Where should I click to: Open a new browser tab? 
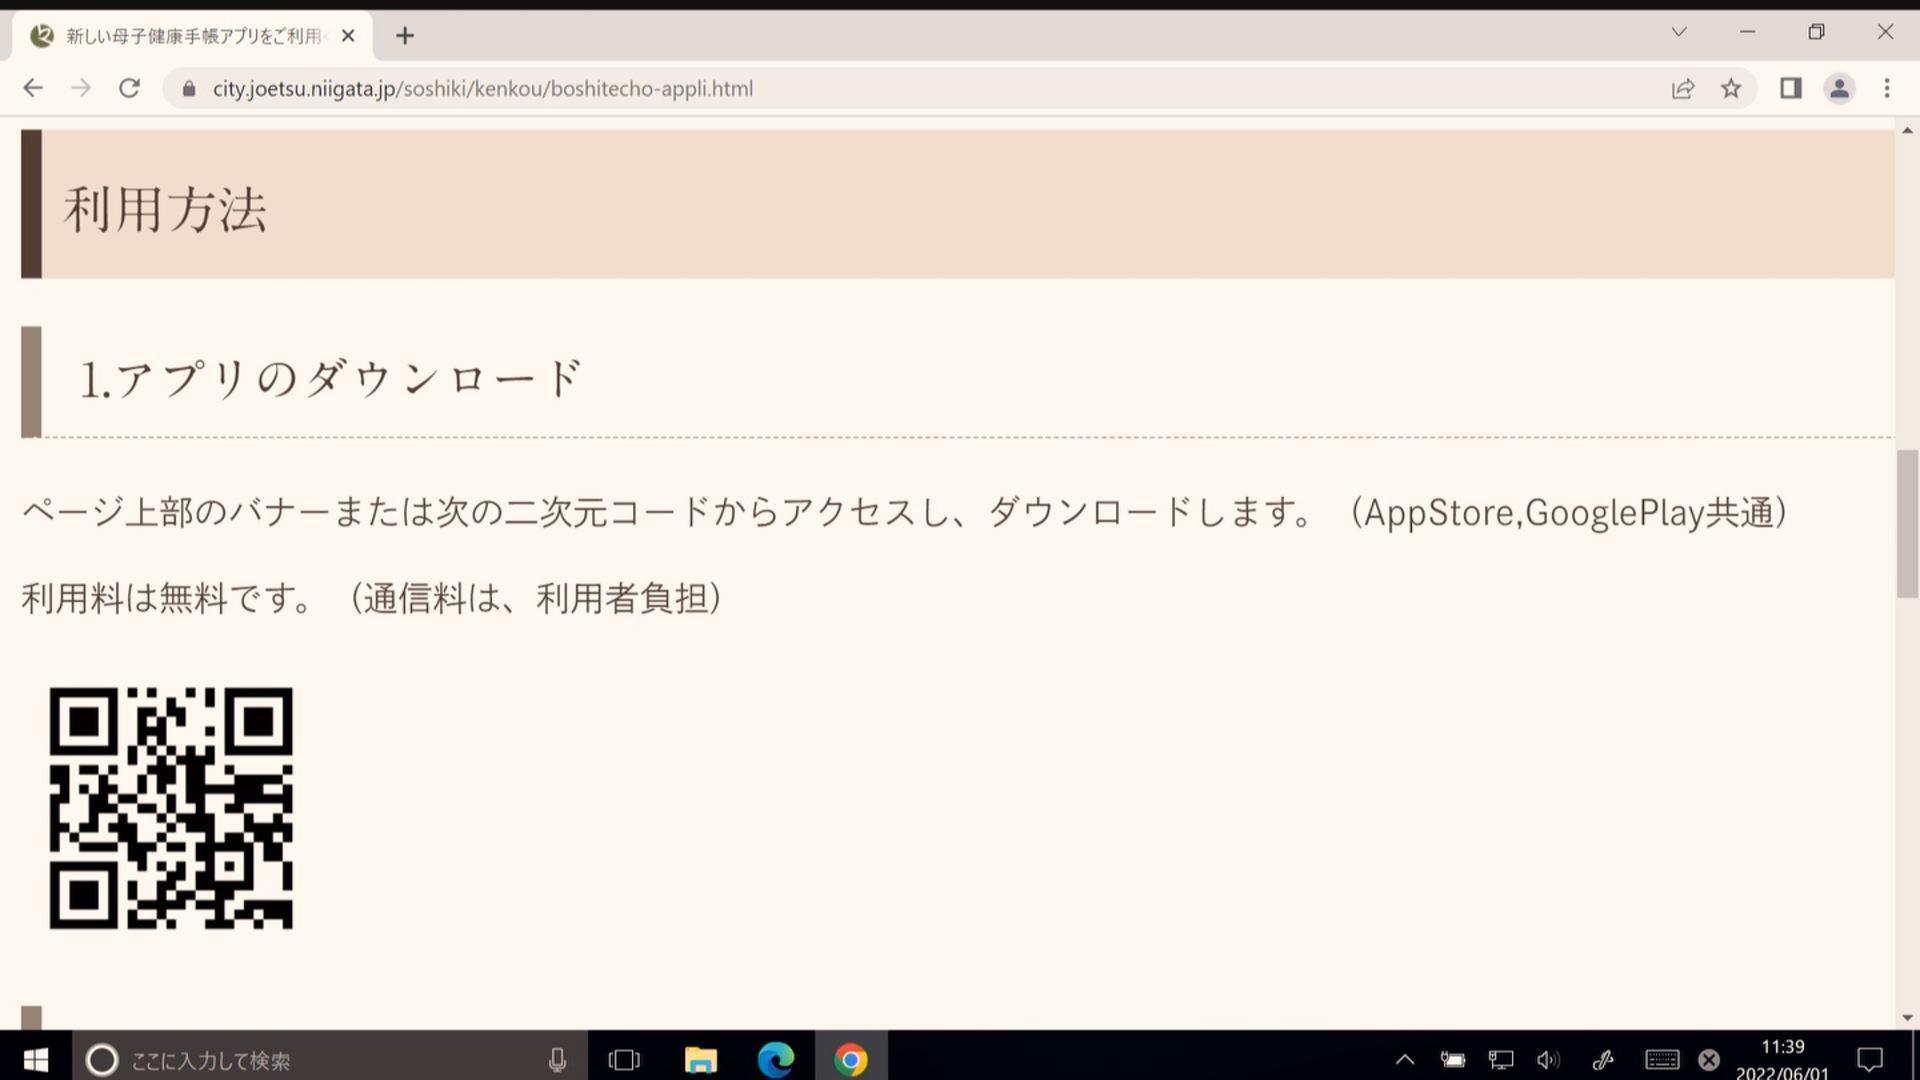point(405,36)
